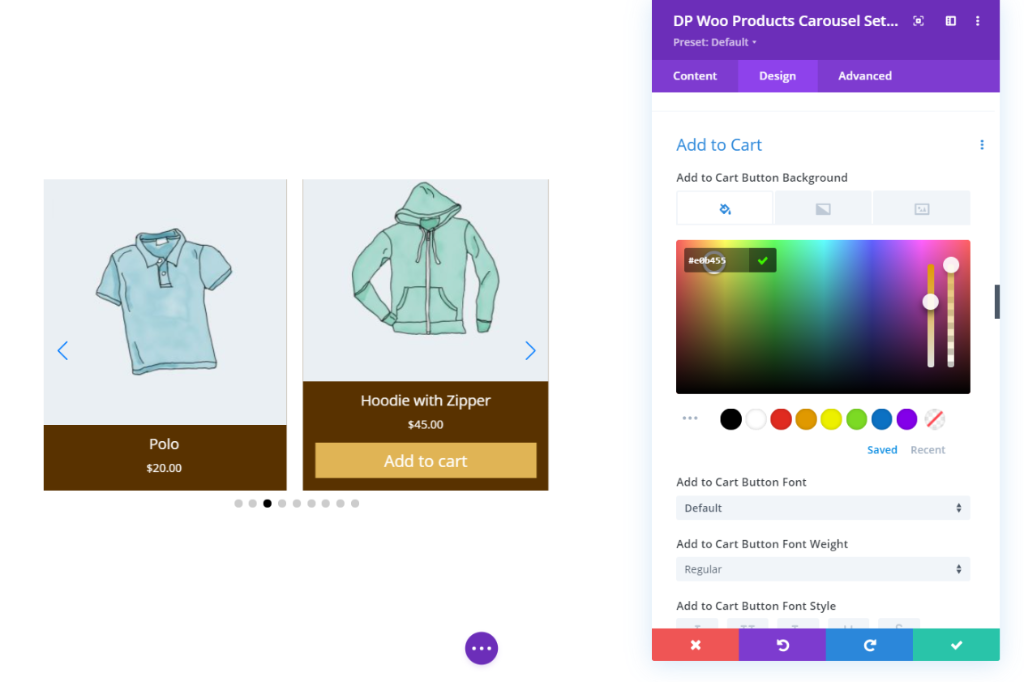Go to next carousel slide arrow
1024x682 pixels.
pos(530,351)
